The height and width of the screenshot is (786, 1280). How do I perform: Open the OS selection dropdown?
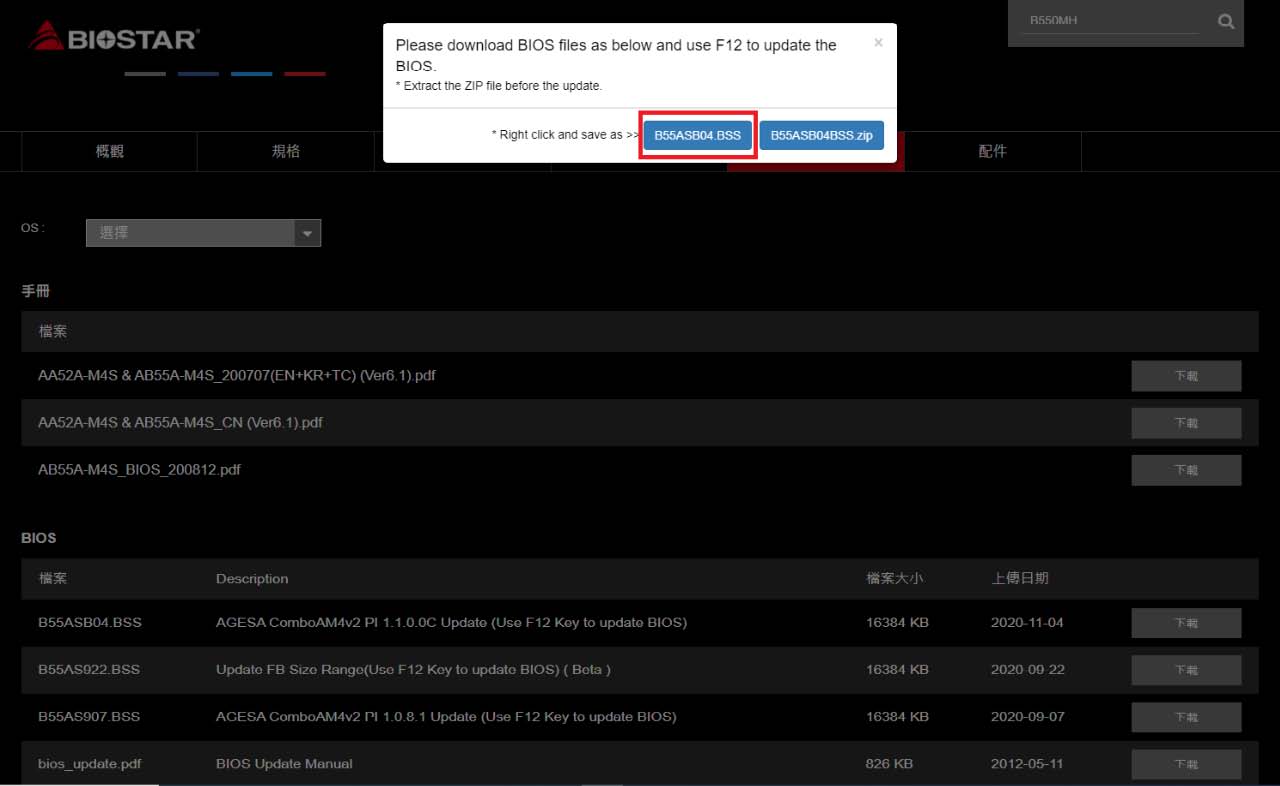tap(190, 233)
